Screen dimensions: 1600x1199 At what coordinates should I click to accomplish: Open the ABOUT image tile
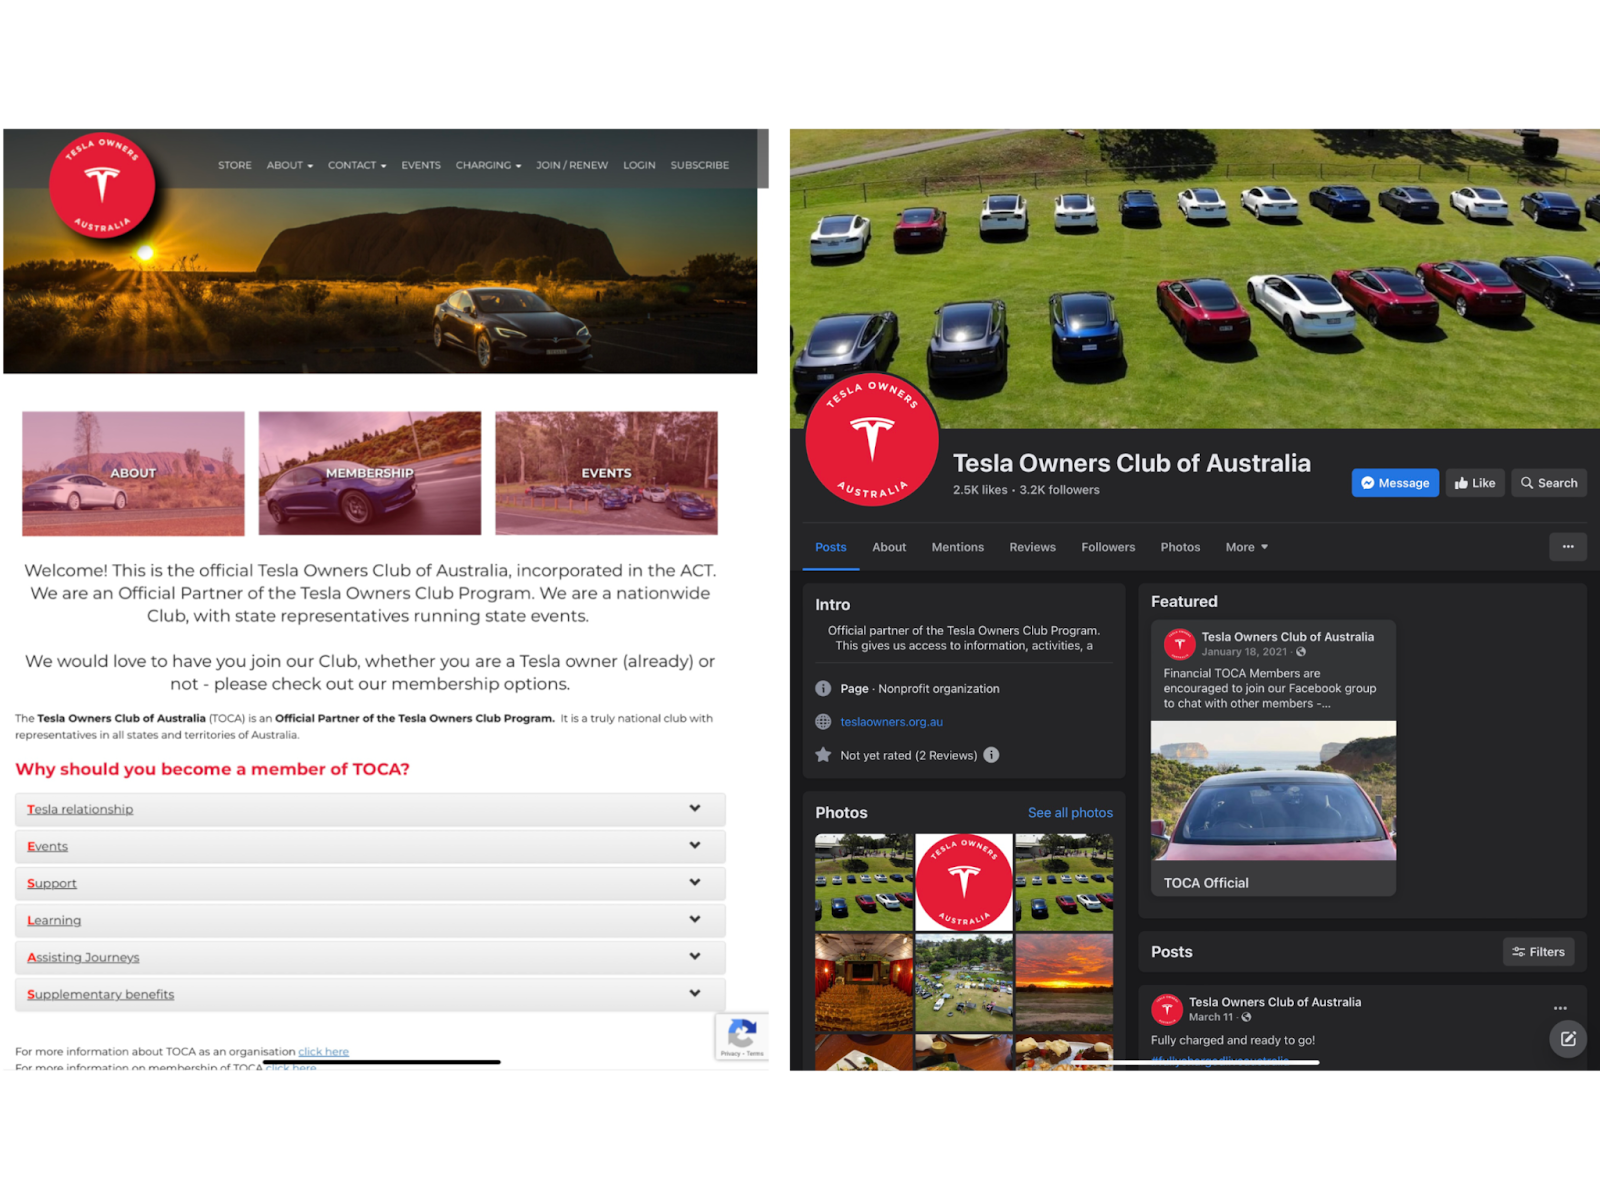[133, 473]
